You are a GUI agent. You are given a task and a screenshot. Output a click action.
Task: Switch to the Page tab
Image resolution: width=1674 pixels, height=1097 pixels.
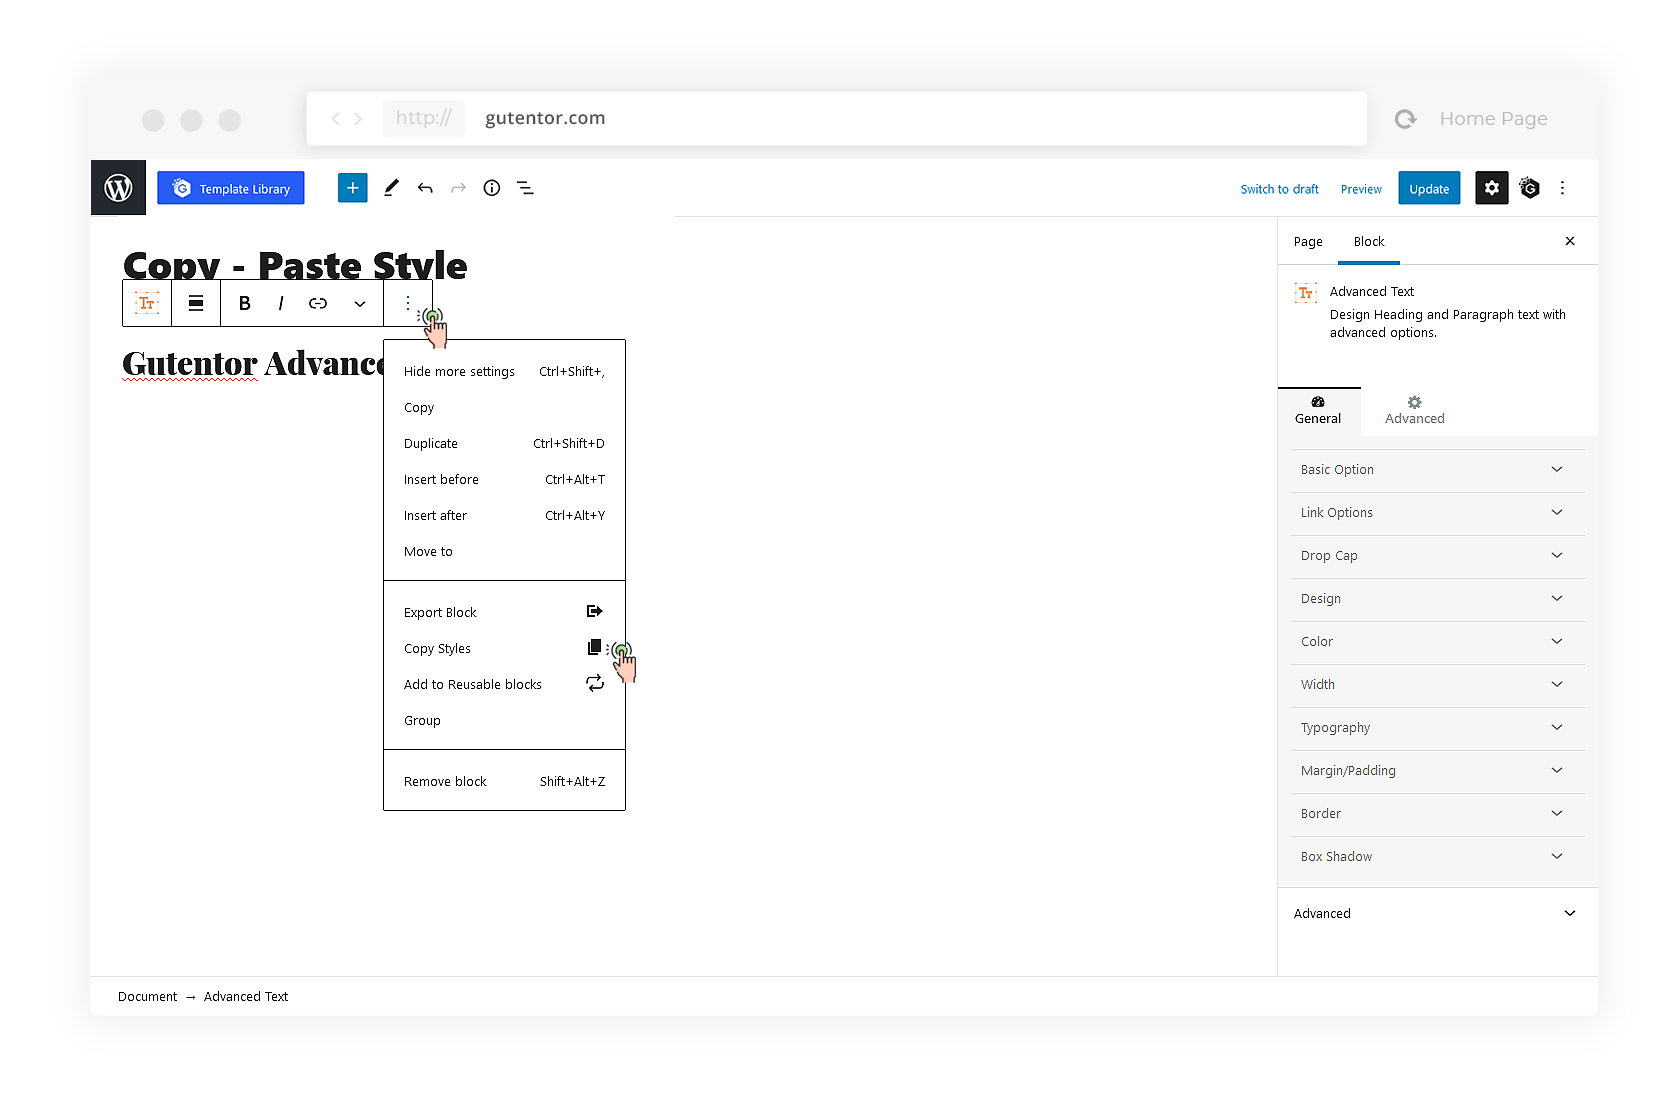point(1308,242)
